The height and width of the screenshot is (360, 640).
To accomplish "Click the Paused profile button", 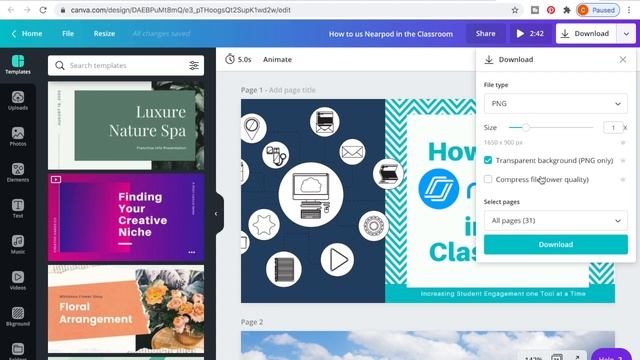I will click(x=598, y=10).
